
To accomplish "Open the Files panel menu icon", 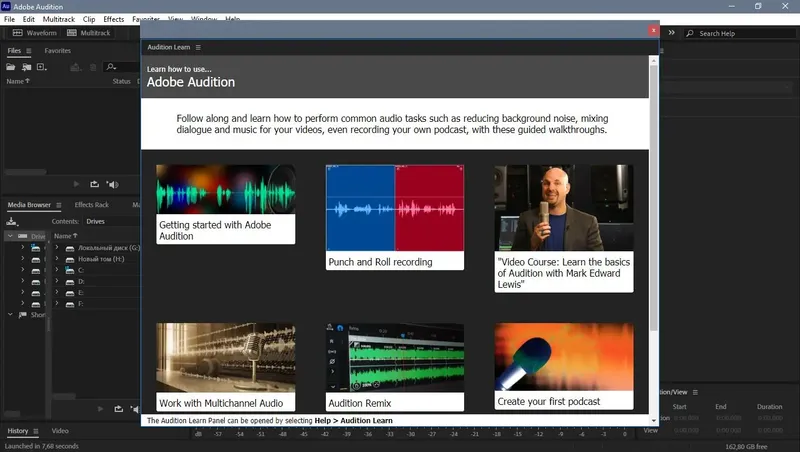I will click(29, 51).
